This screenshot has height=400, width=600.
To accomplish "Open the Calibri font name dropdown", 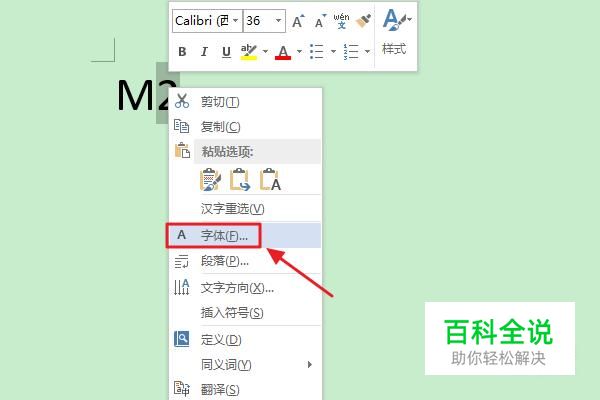I will click(236, 21).
